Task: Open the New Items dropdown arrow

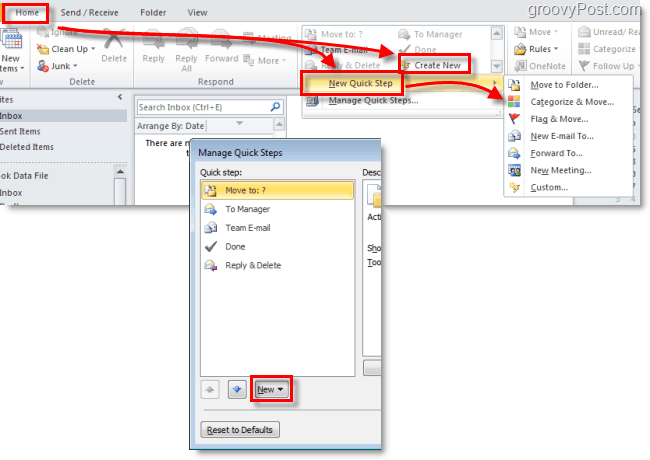Action: click(22, 68)
